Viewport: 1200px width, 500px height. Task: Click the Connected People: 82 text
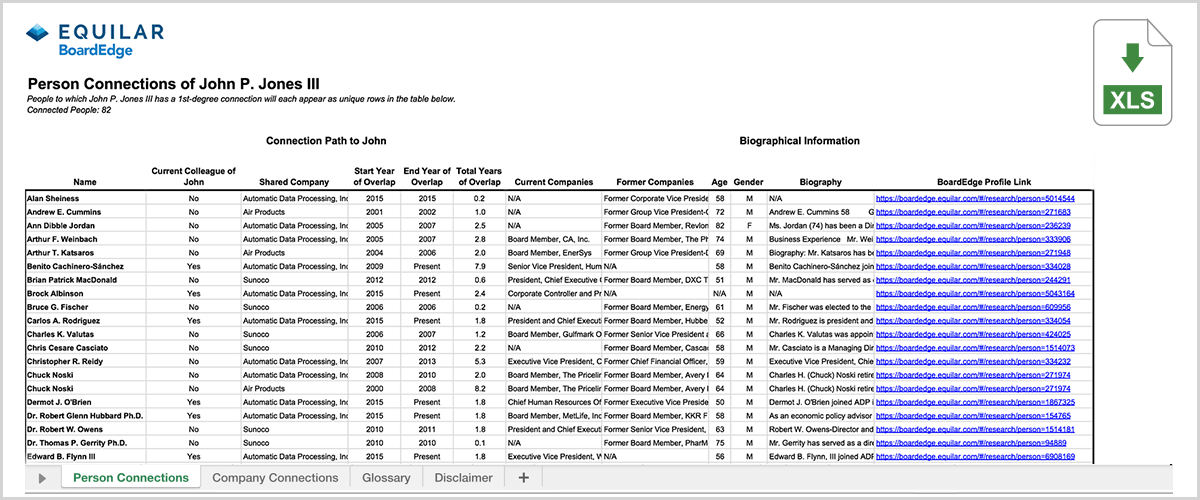69,110
